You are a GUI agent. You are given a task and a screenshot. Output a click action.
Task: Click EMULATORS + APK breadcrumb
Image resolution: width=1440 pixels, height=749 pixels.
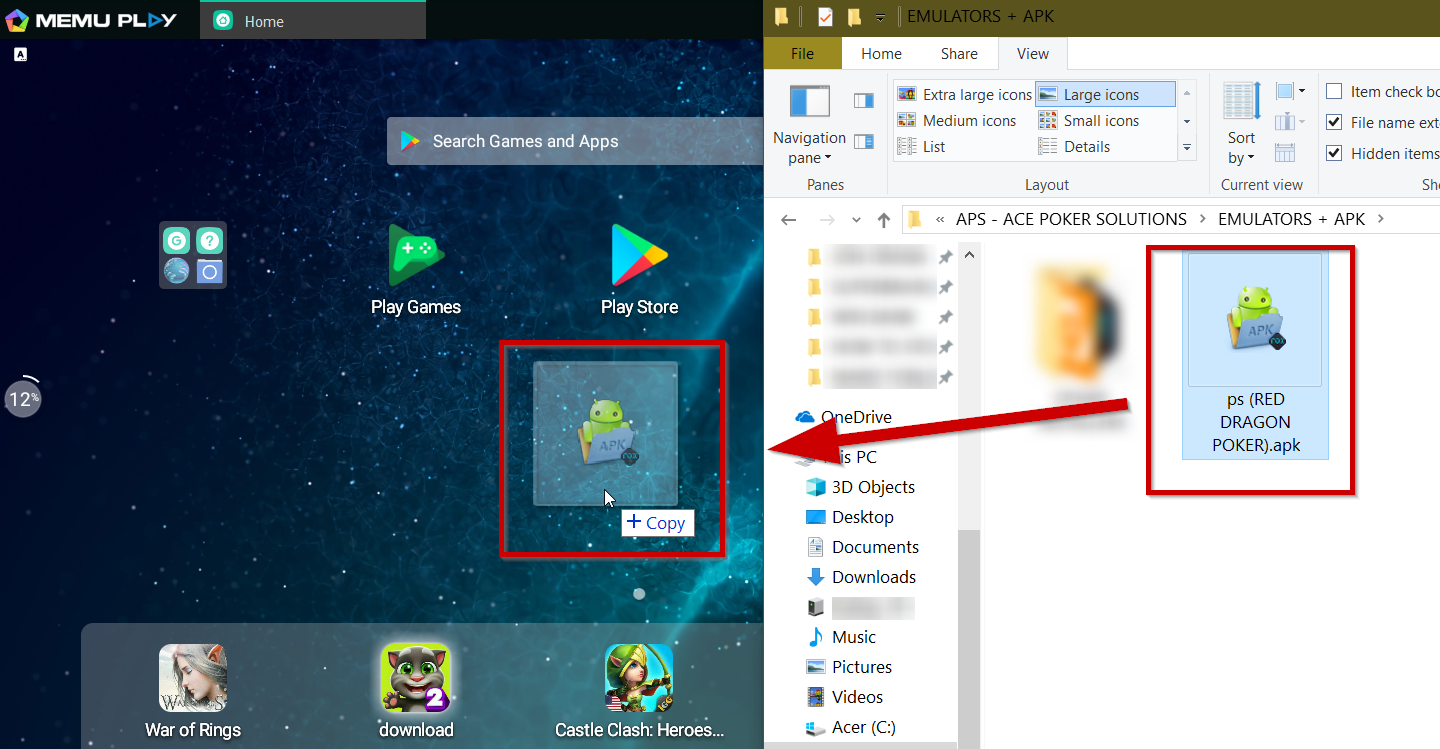pyautogui.click(x=1291, y=219)
